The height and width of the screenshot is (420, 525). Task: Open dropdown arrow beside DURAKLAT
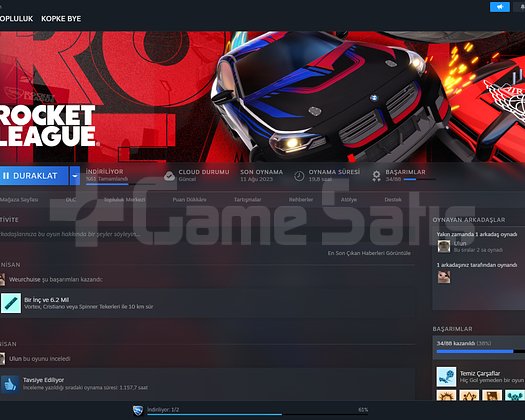pyautogui.click(x=75, y=176)
